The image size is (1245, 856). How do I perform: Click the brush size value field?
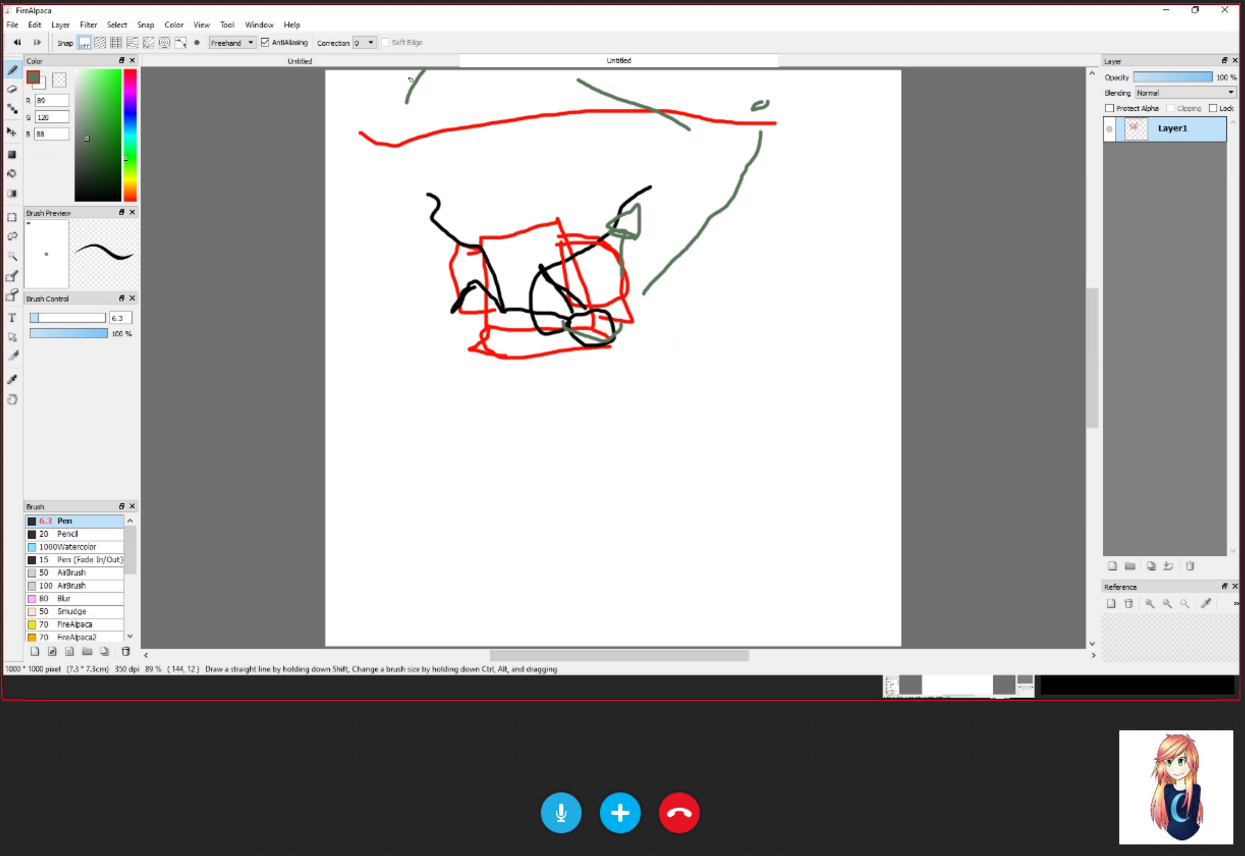pyautogui.click(x=120, y=318)
